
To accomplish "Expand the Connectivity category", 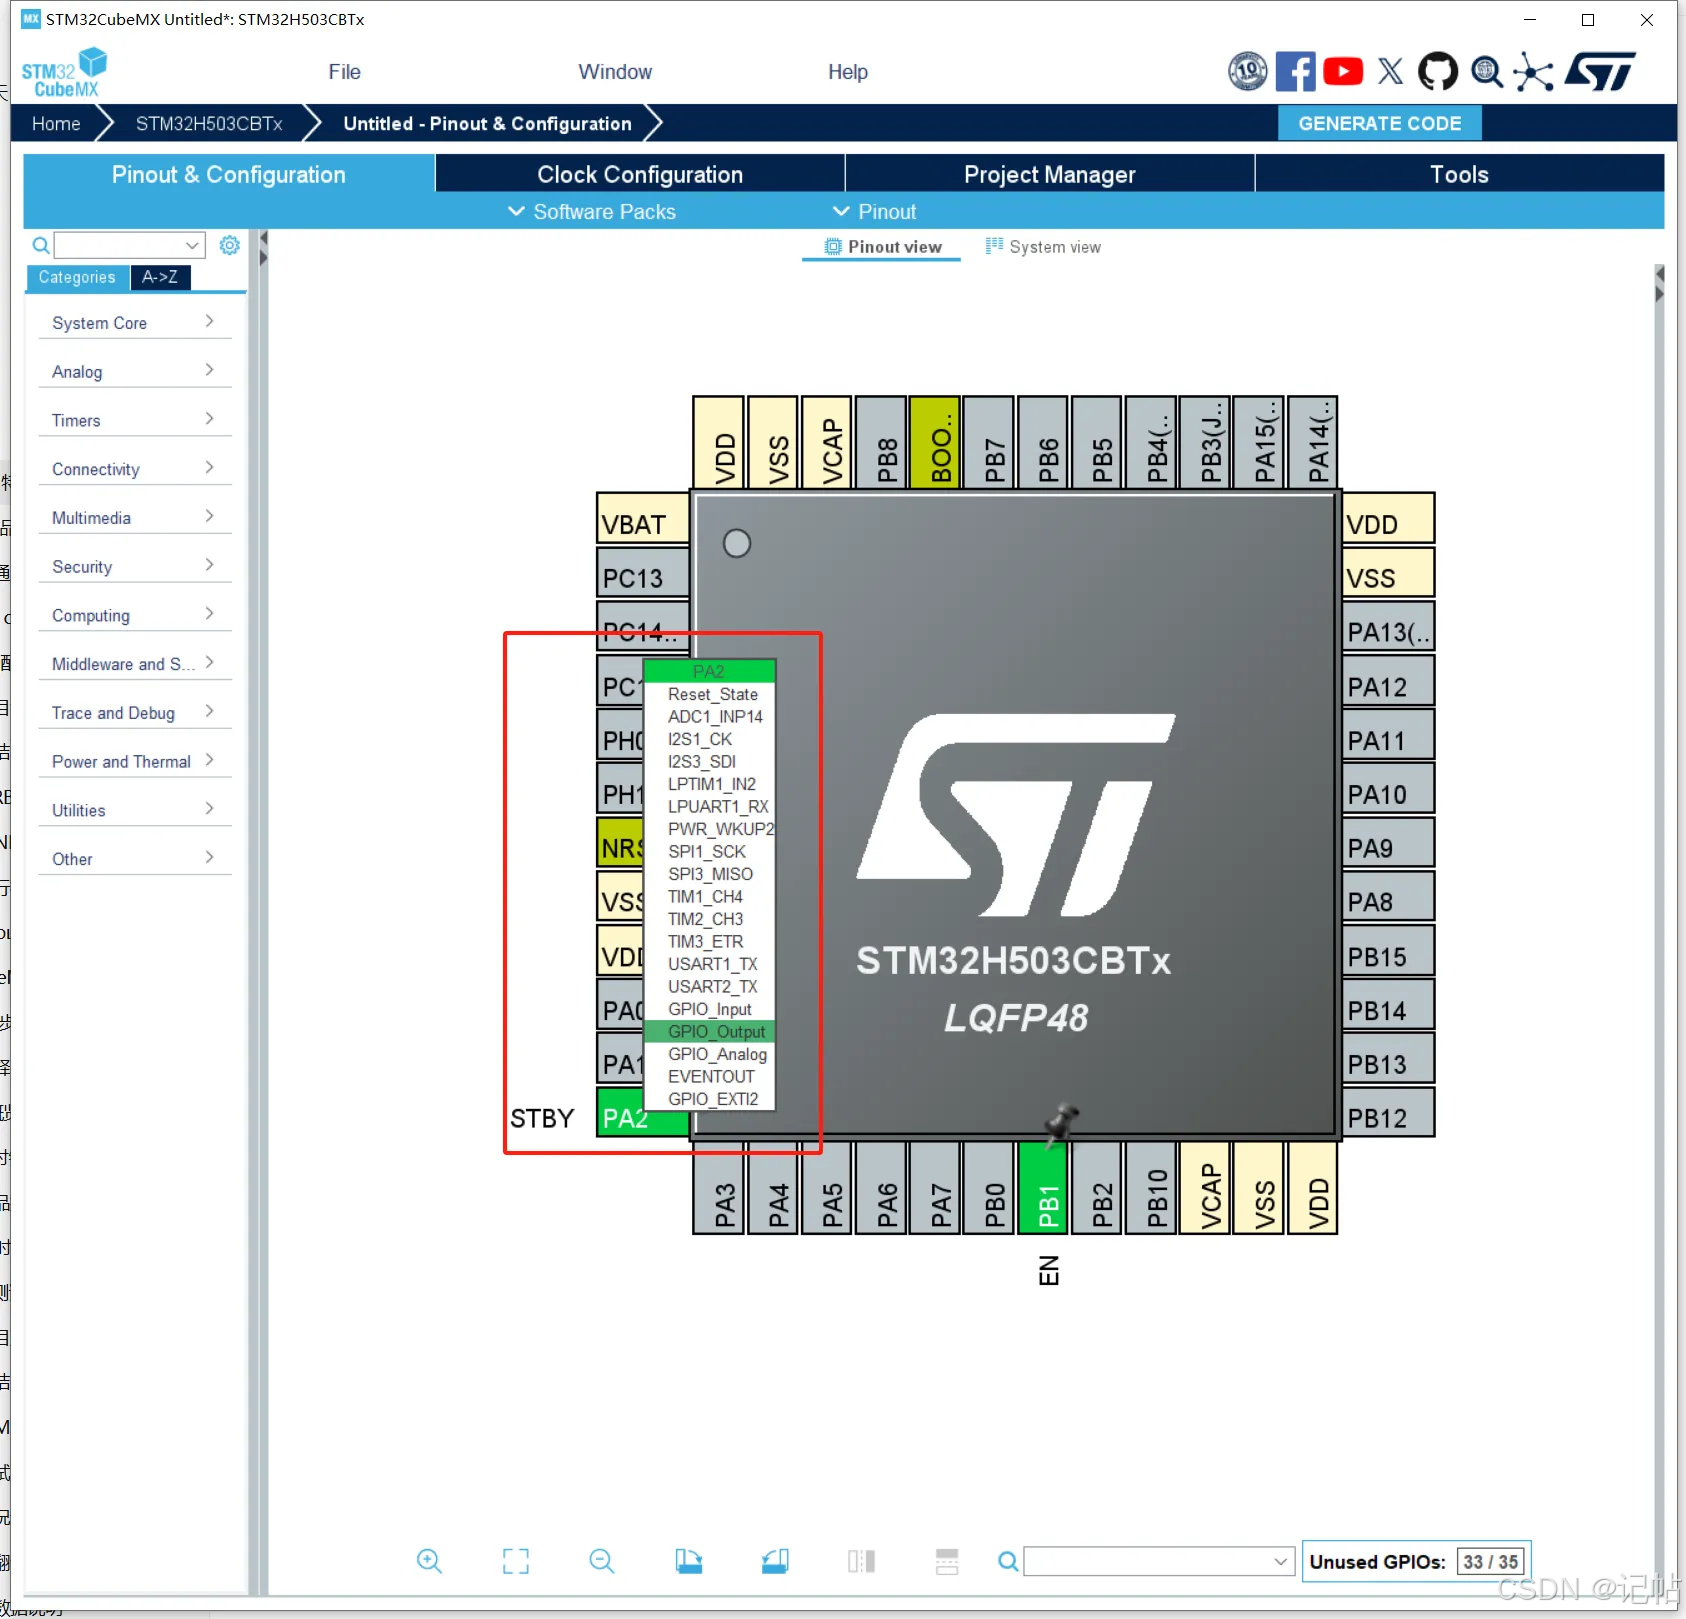I will click(135, 469).
